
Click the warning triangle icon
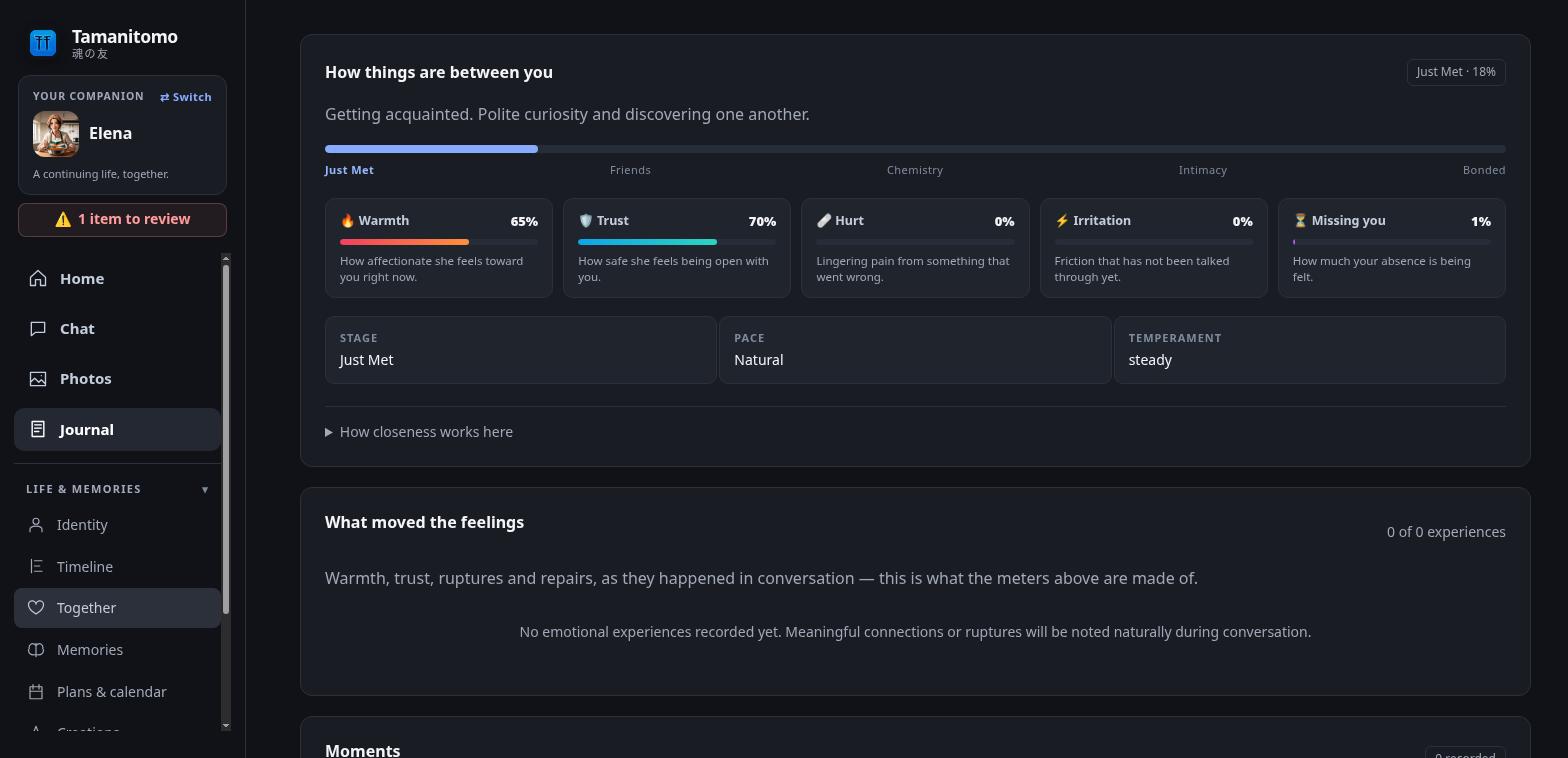[x=63, y=220]
